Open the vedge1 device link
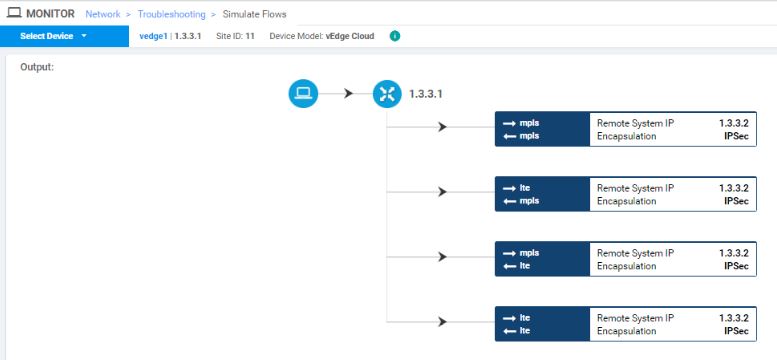Screen dimensions: 777x360 coord(153,36)
